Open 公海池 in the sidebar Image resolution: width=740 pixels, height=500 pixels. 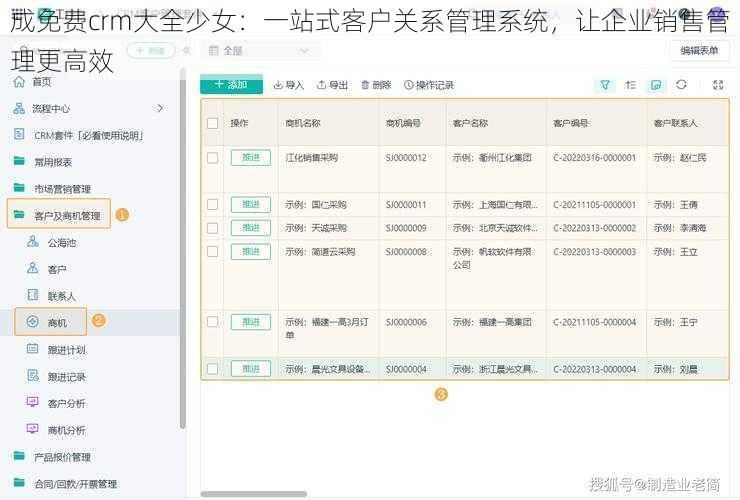tap(61, 243)
